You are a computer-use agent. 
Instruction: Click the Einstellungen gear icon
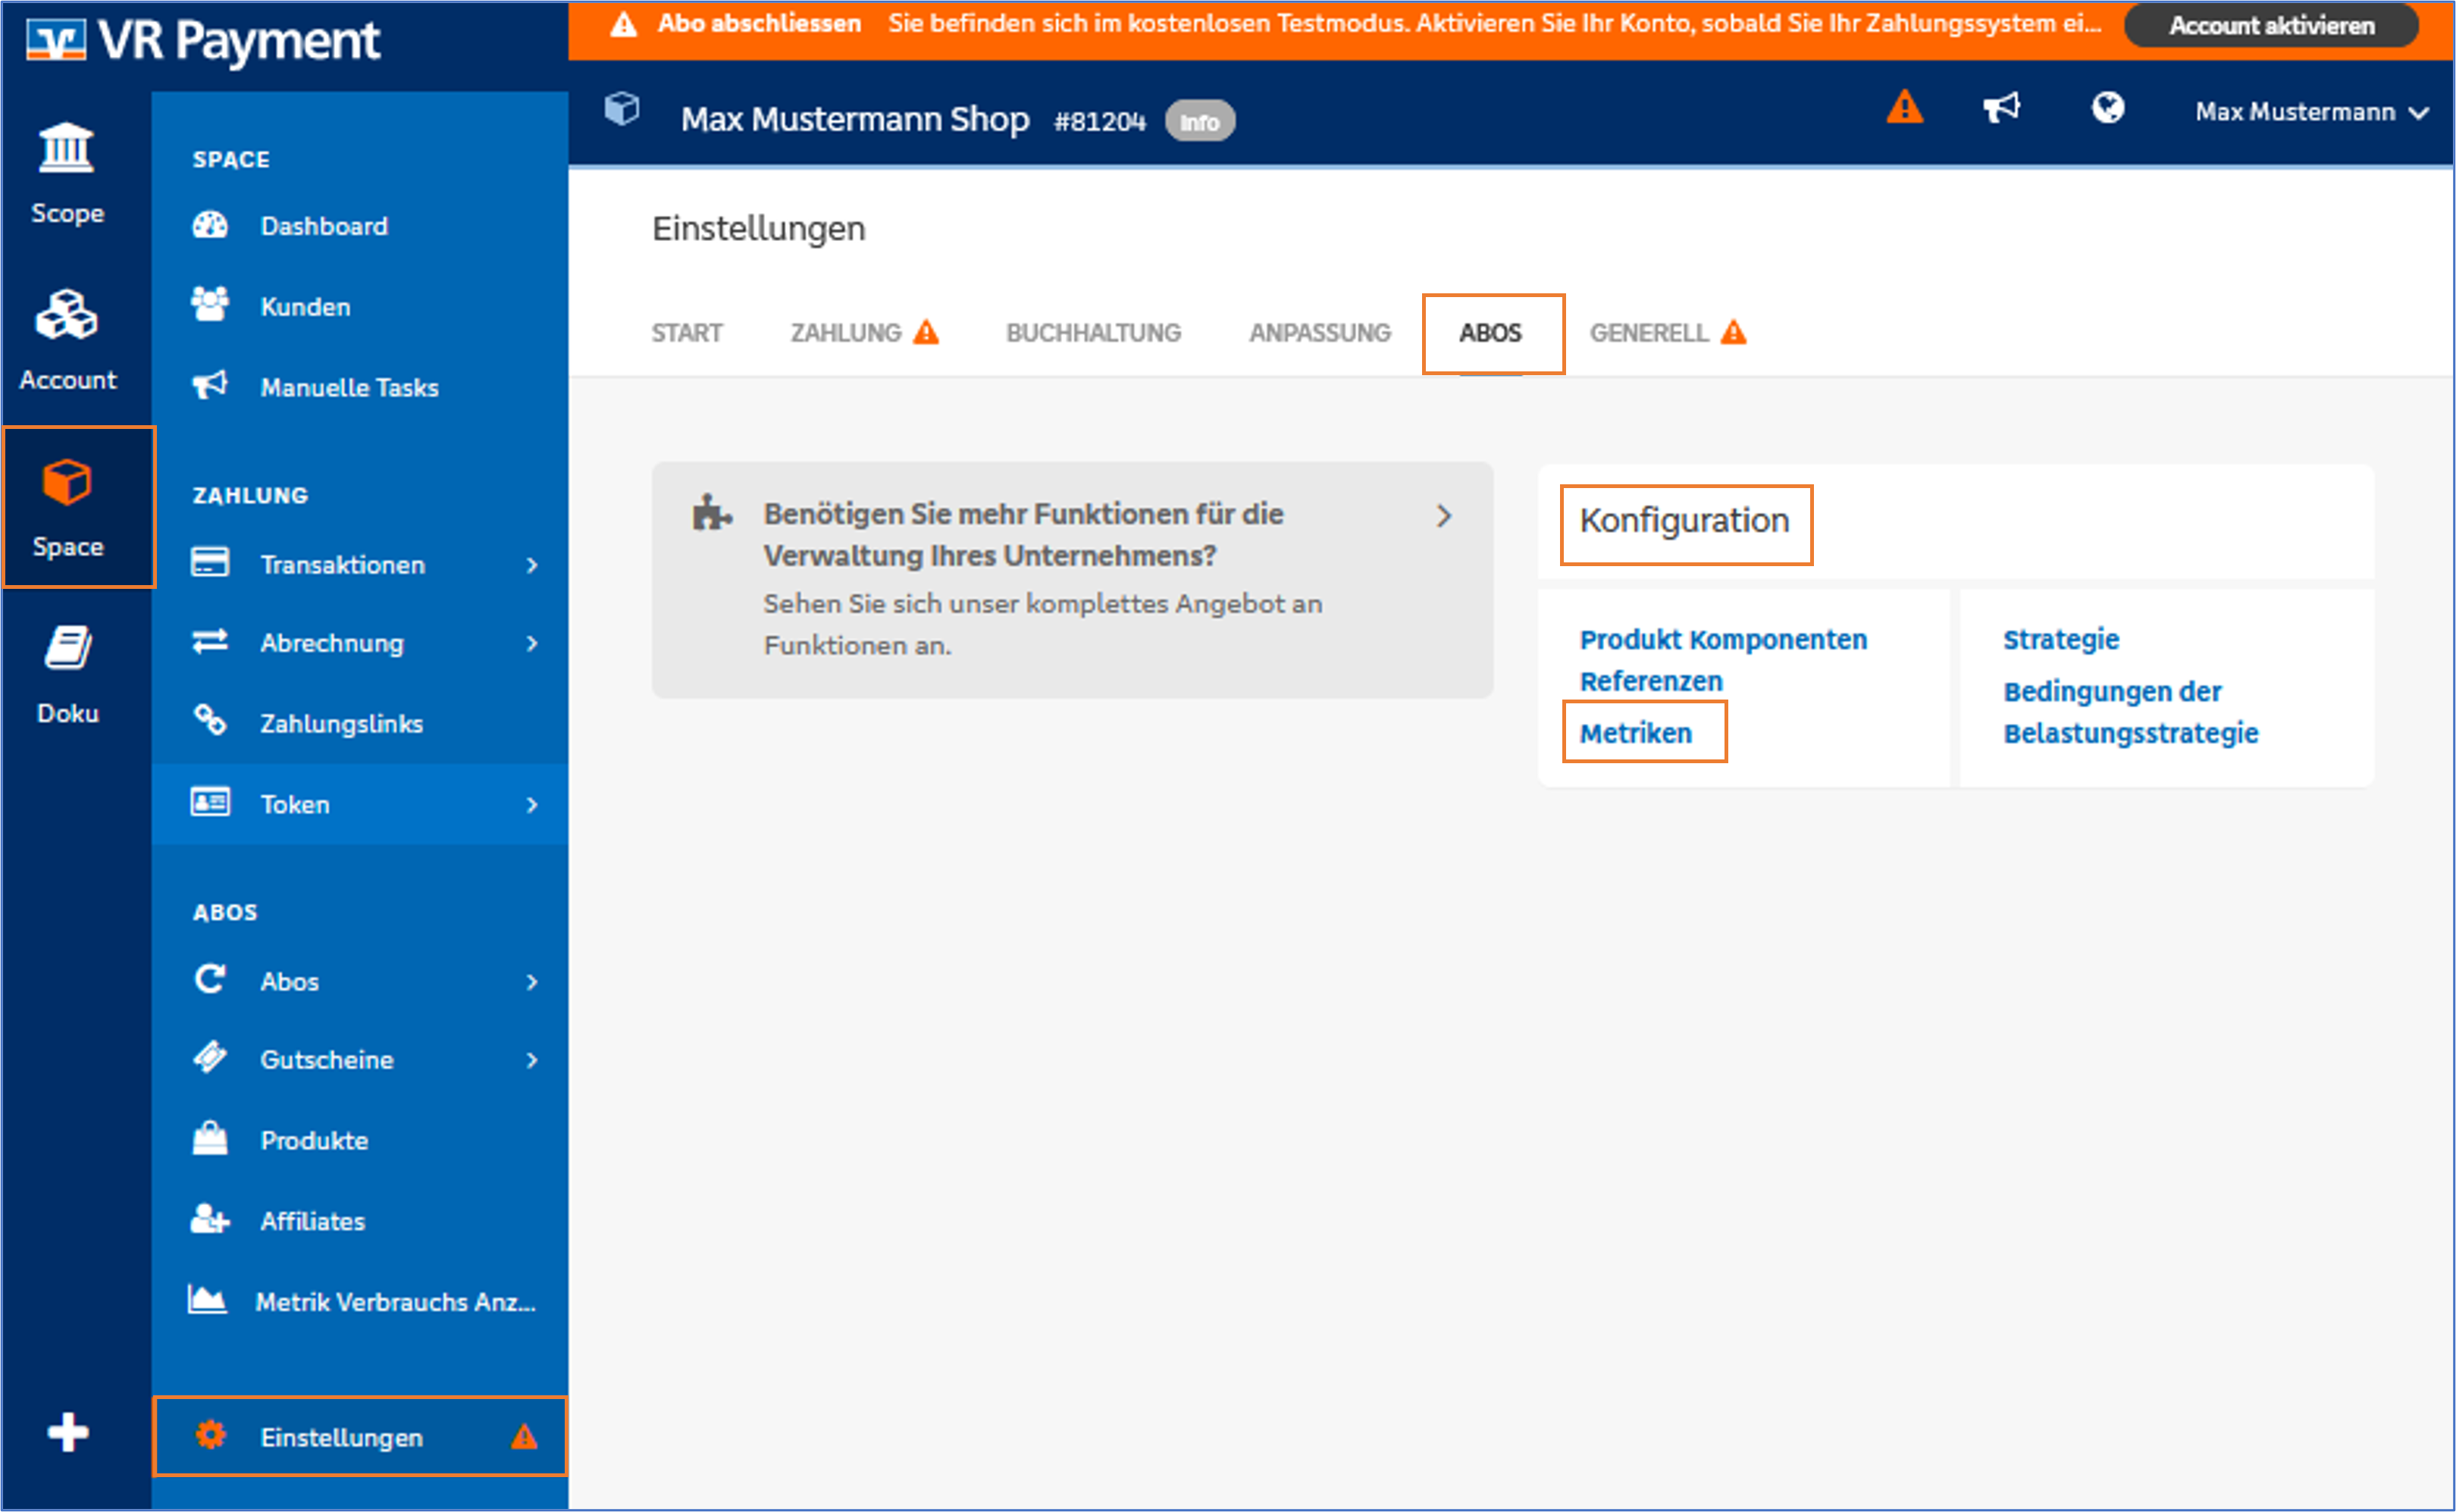pos(210,1436)
